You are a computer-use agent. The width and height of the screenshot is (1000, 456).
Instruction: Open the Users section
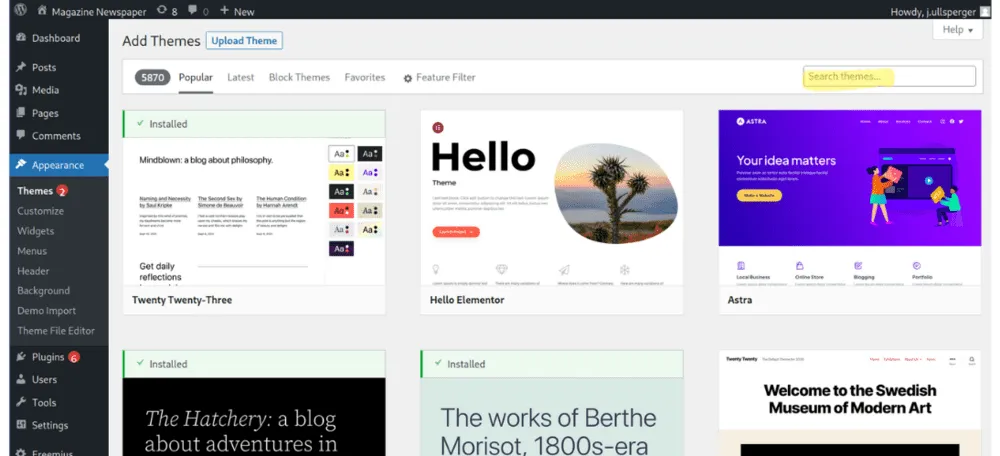59,379
